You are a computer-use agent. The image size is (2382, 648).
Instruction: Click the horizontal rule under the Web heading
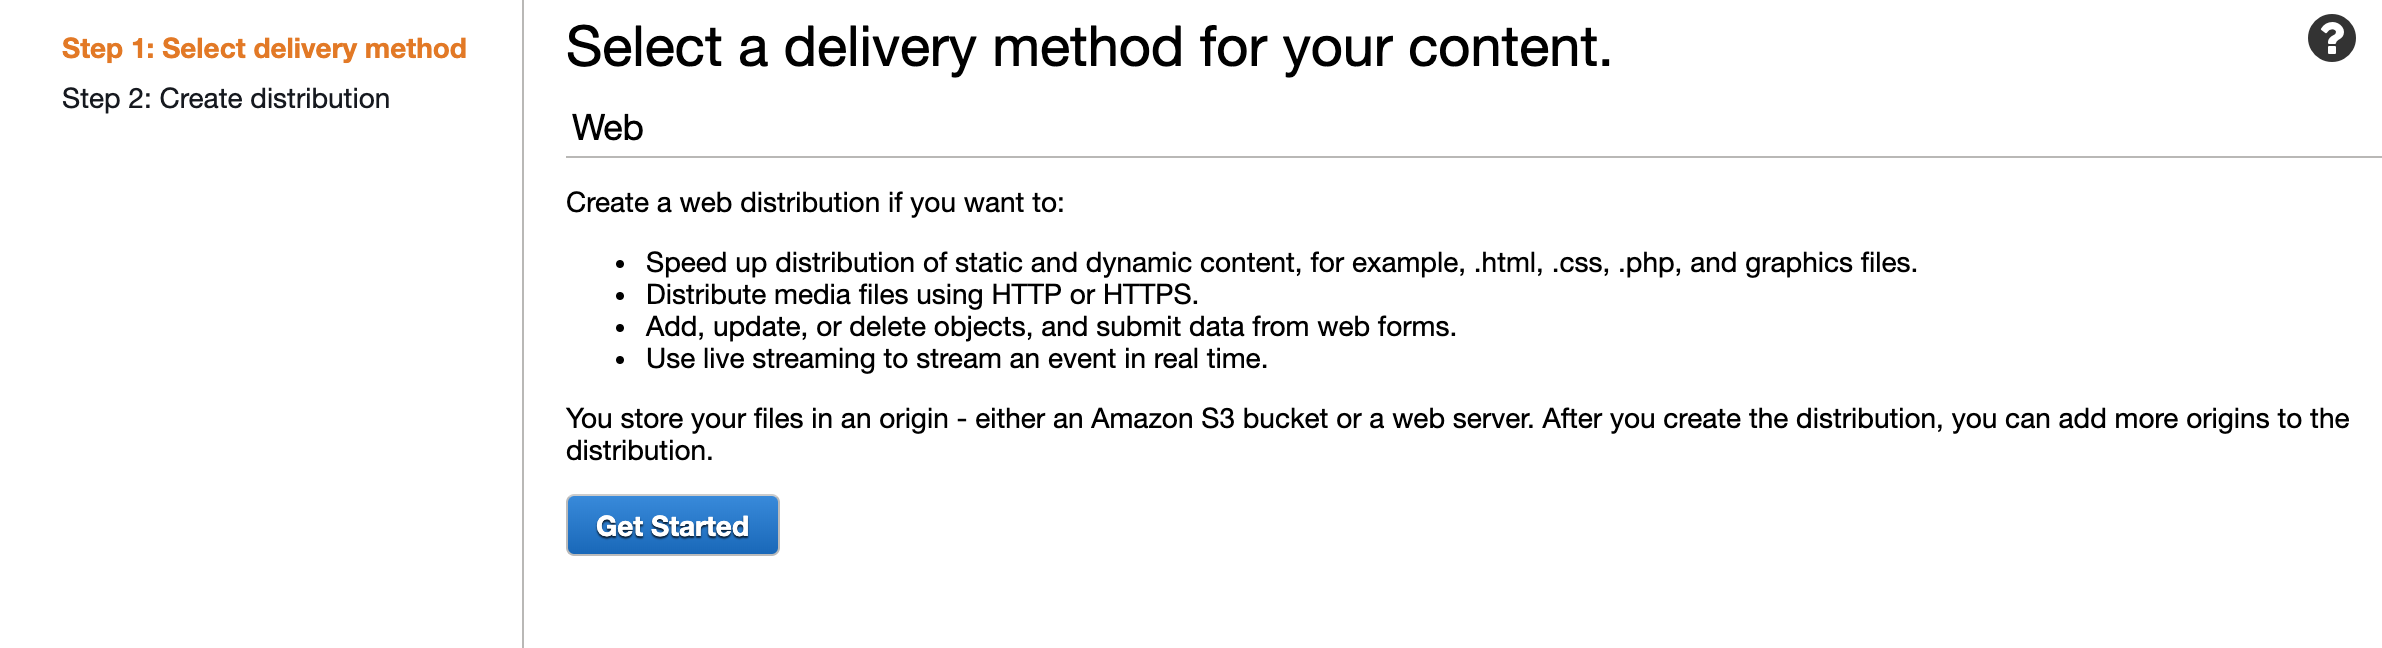click(x=1472, y=157)
